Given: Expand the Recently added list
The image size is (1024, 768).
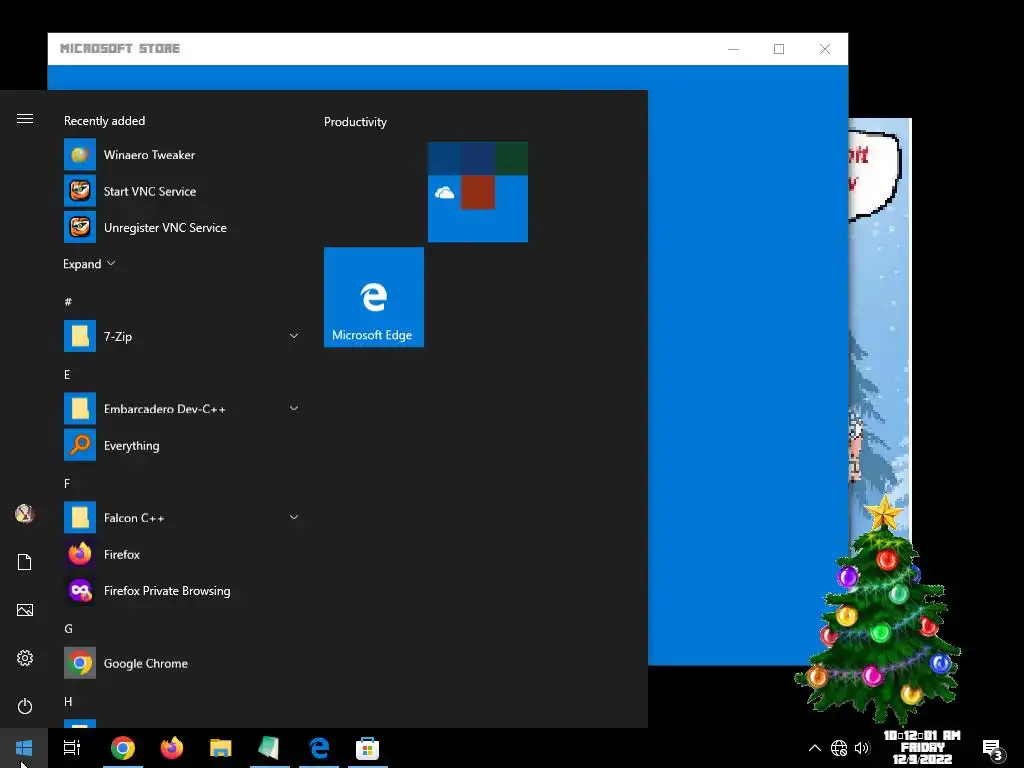Looking at the screenshot, I should click(x=89, y=264).
